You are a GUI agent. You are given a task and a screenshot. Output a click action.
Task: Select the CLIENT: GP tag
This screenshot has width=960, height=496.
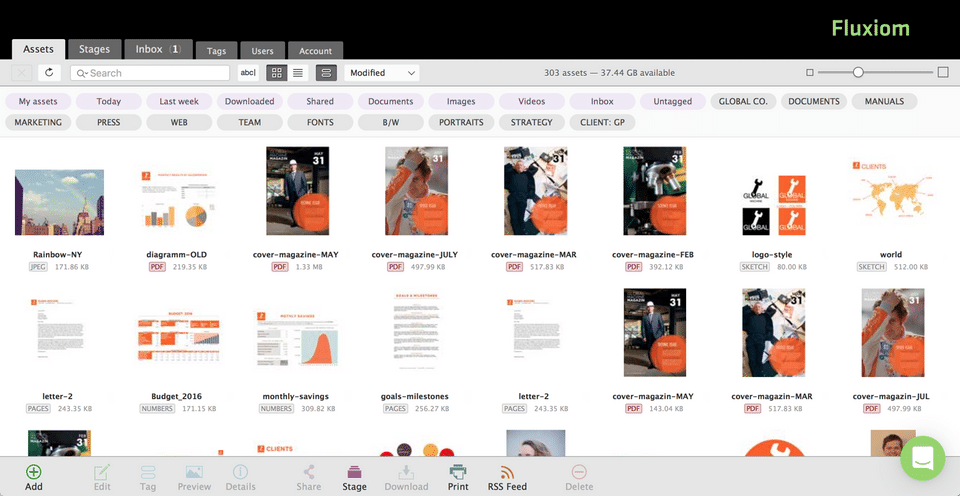(602, 122)
